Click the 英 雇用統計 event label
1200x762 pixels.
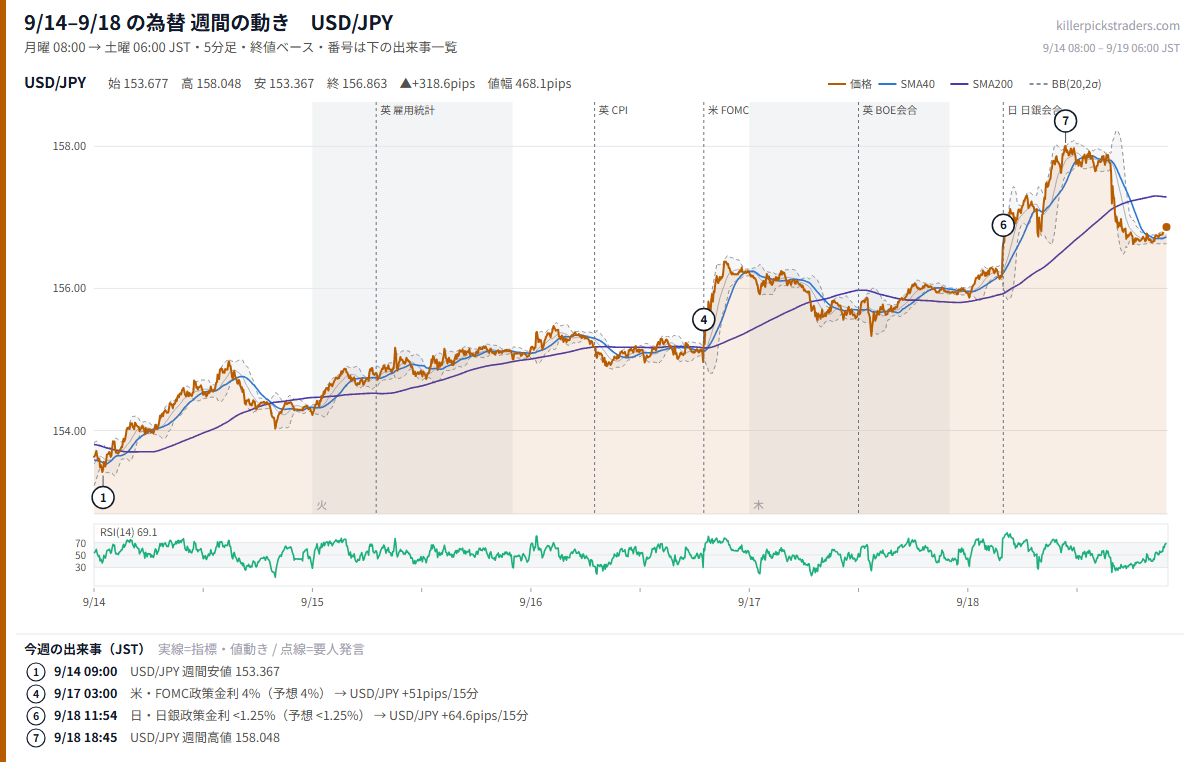407,110
